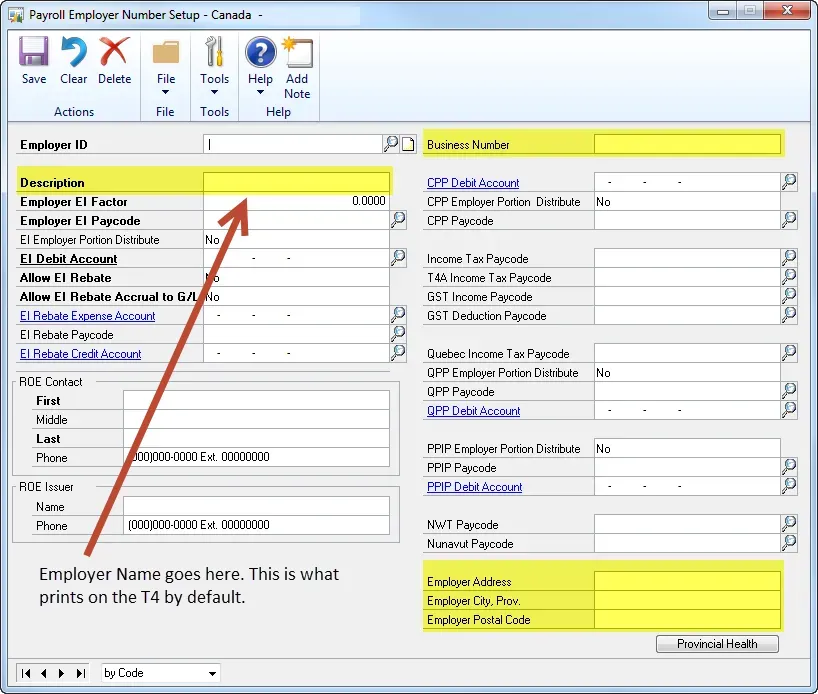The height and width of the screenshot is (694, 818).
Task: Open the Employer ID lookup magnifier
Action: click(x=391, y=144)
